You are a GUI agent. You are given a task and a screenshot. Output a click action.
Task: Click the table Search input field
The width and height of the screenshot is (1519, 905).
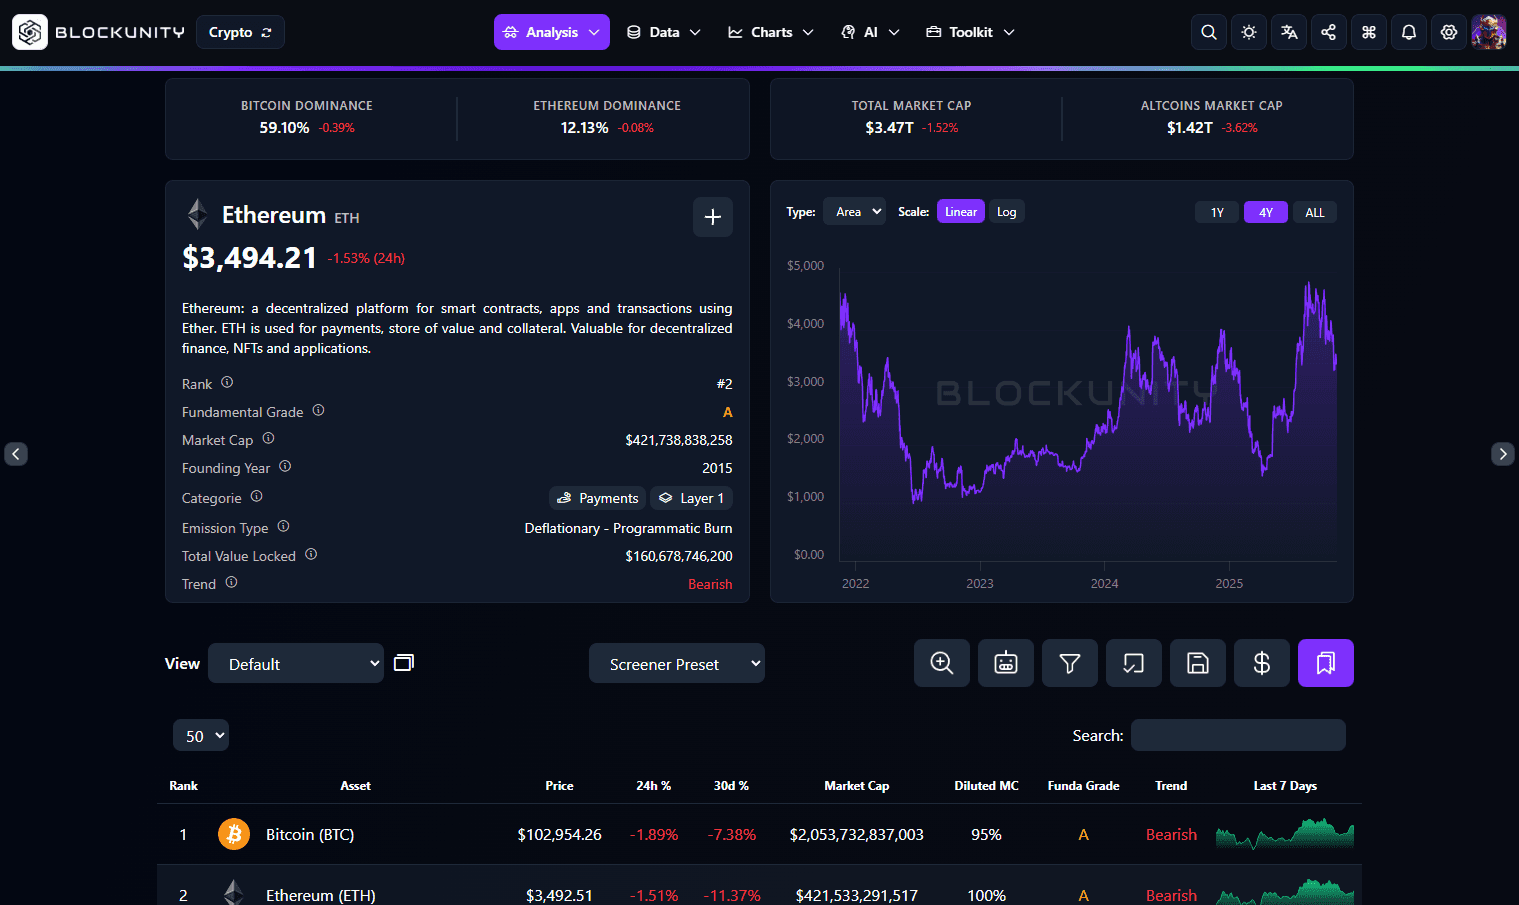click(x=1238, y=735)
